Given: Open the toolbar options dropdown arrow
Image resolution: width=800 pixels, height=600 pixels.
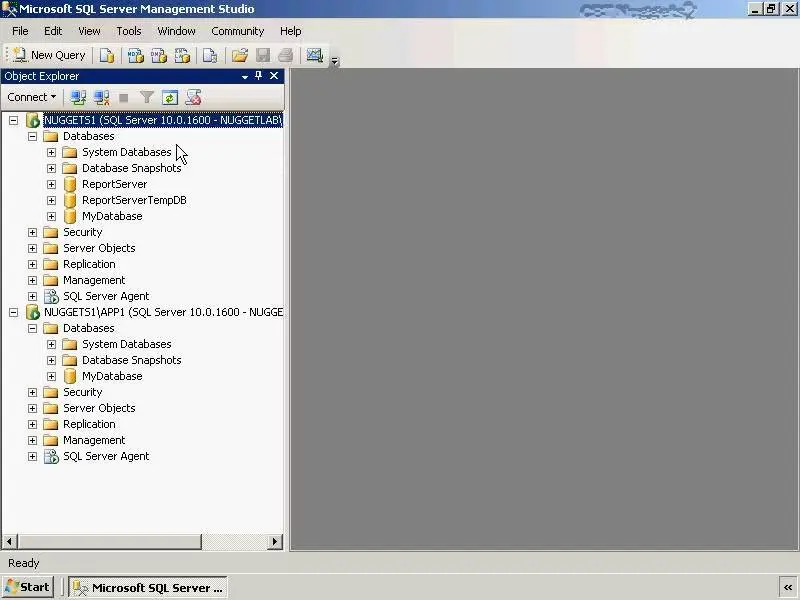Looking at the screenshot, I should coord(335,61).
